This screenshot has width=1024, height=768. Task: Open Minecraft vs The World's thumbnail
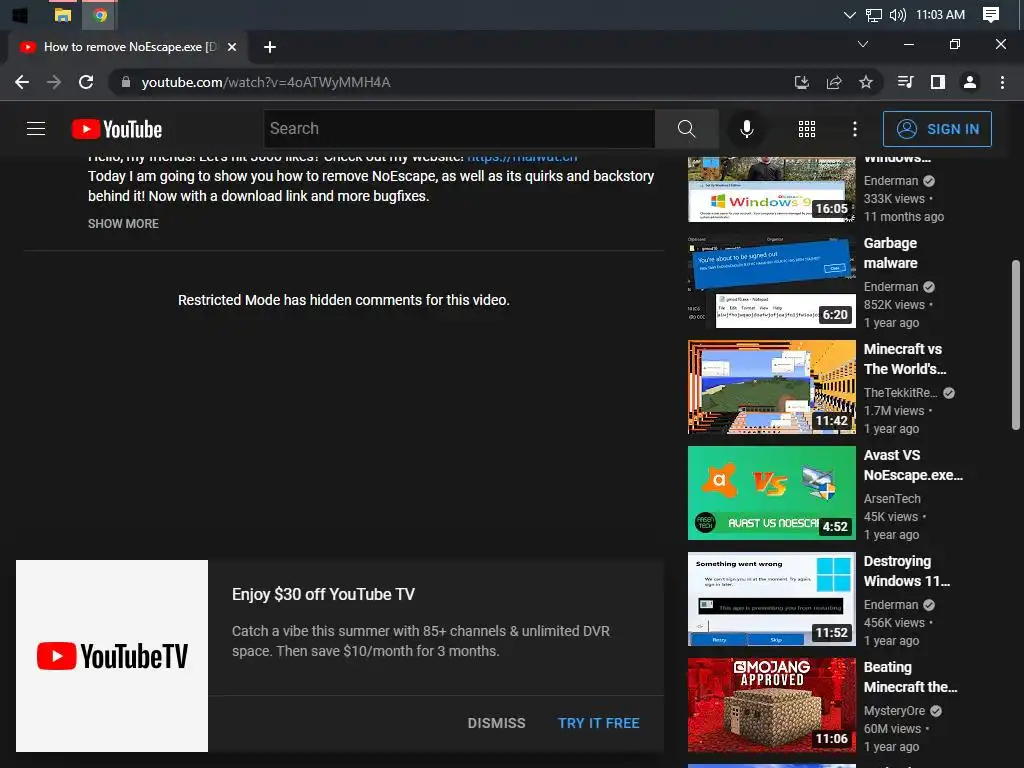[771, 387]
